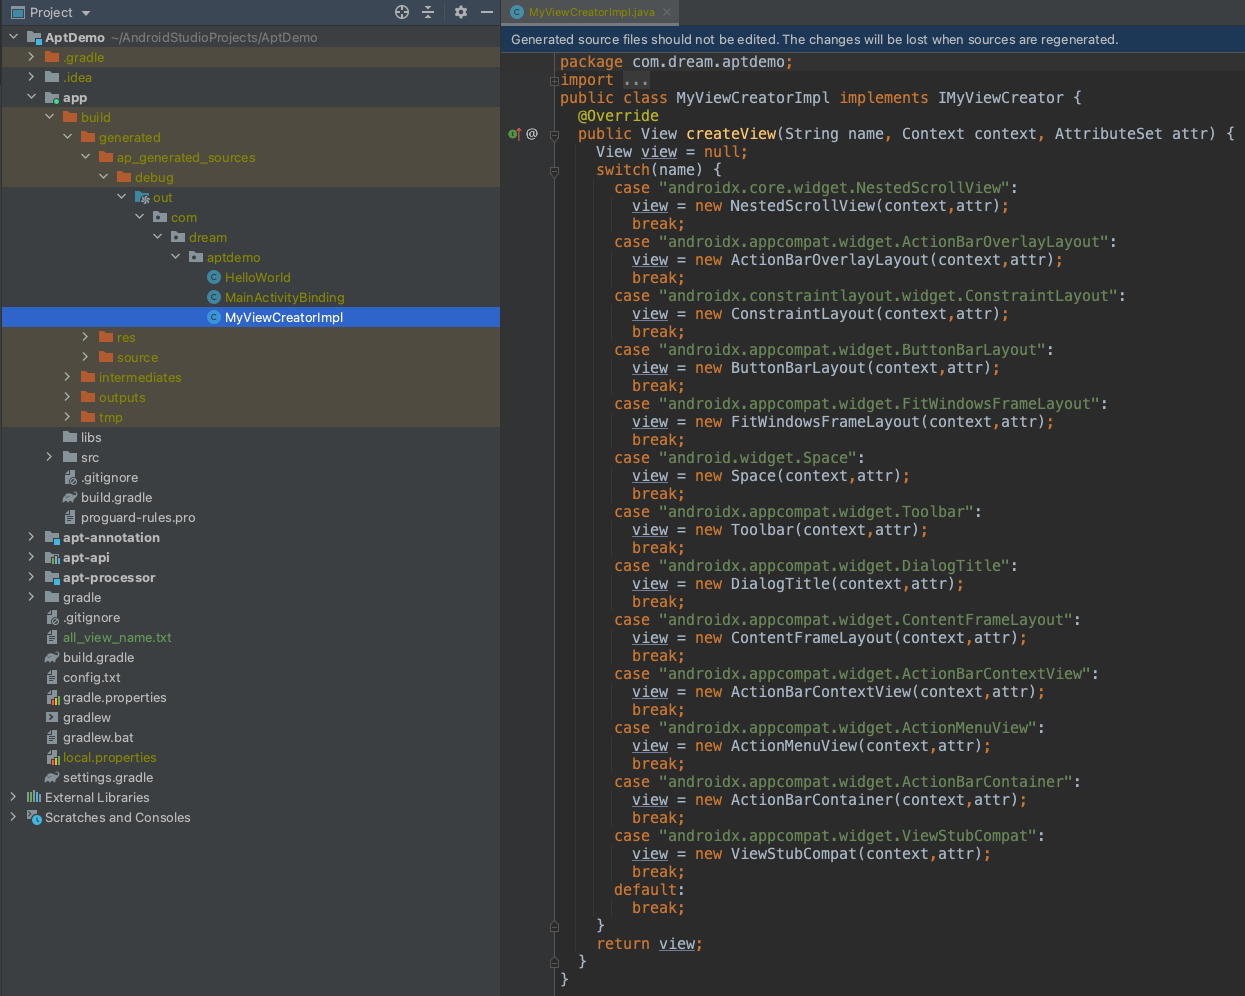Collapse the com package node
Viewport: 1245px width, 996px height.
pyautogui.click(x=139, y=217)
